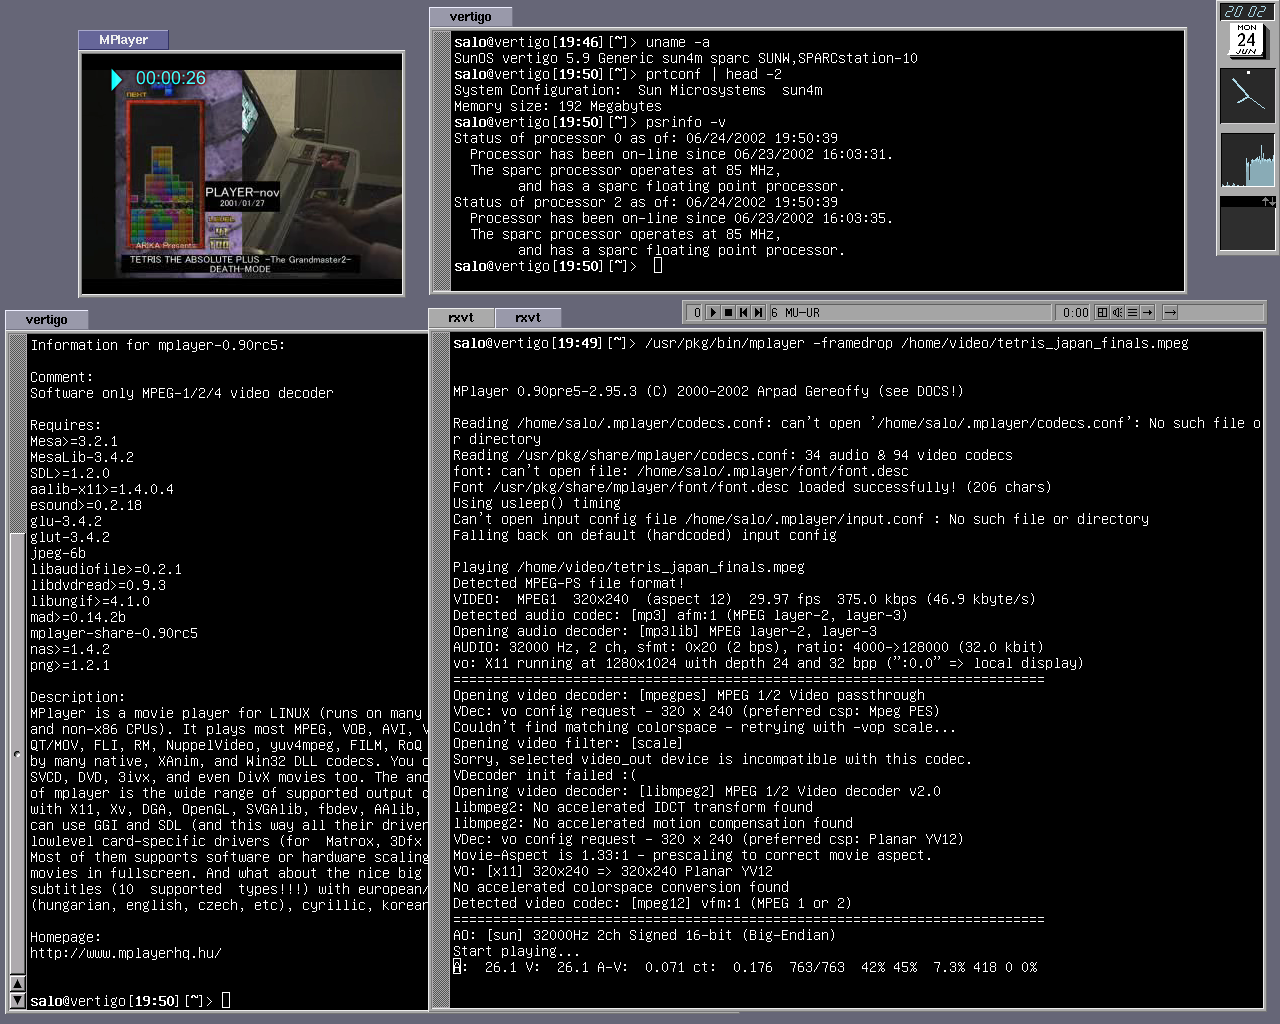Image resolution: width=1280 pixels, height=1024 pixels.
Task: Click the network up/down arrows monitor
Action: point(1247,222)
